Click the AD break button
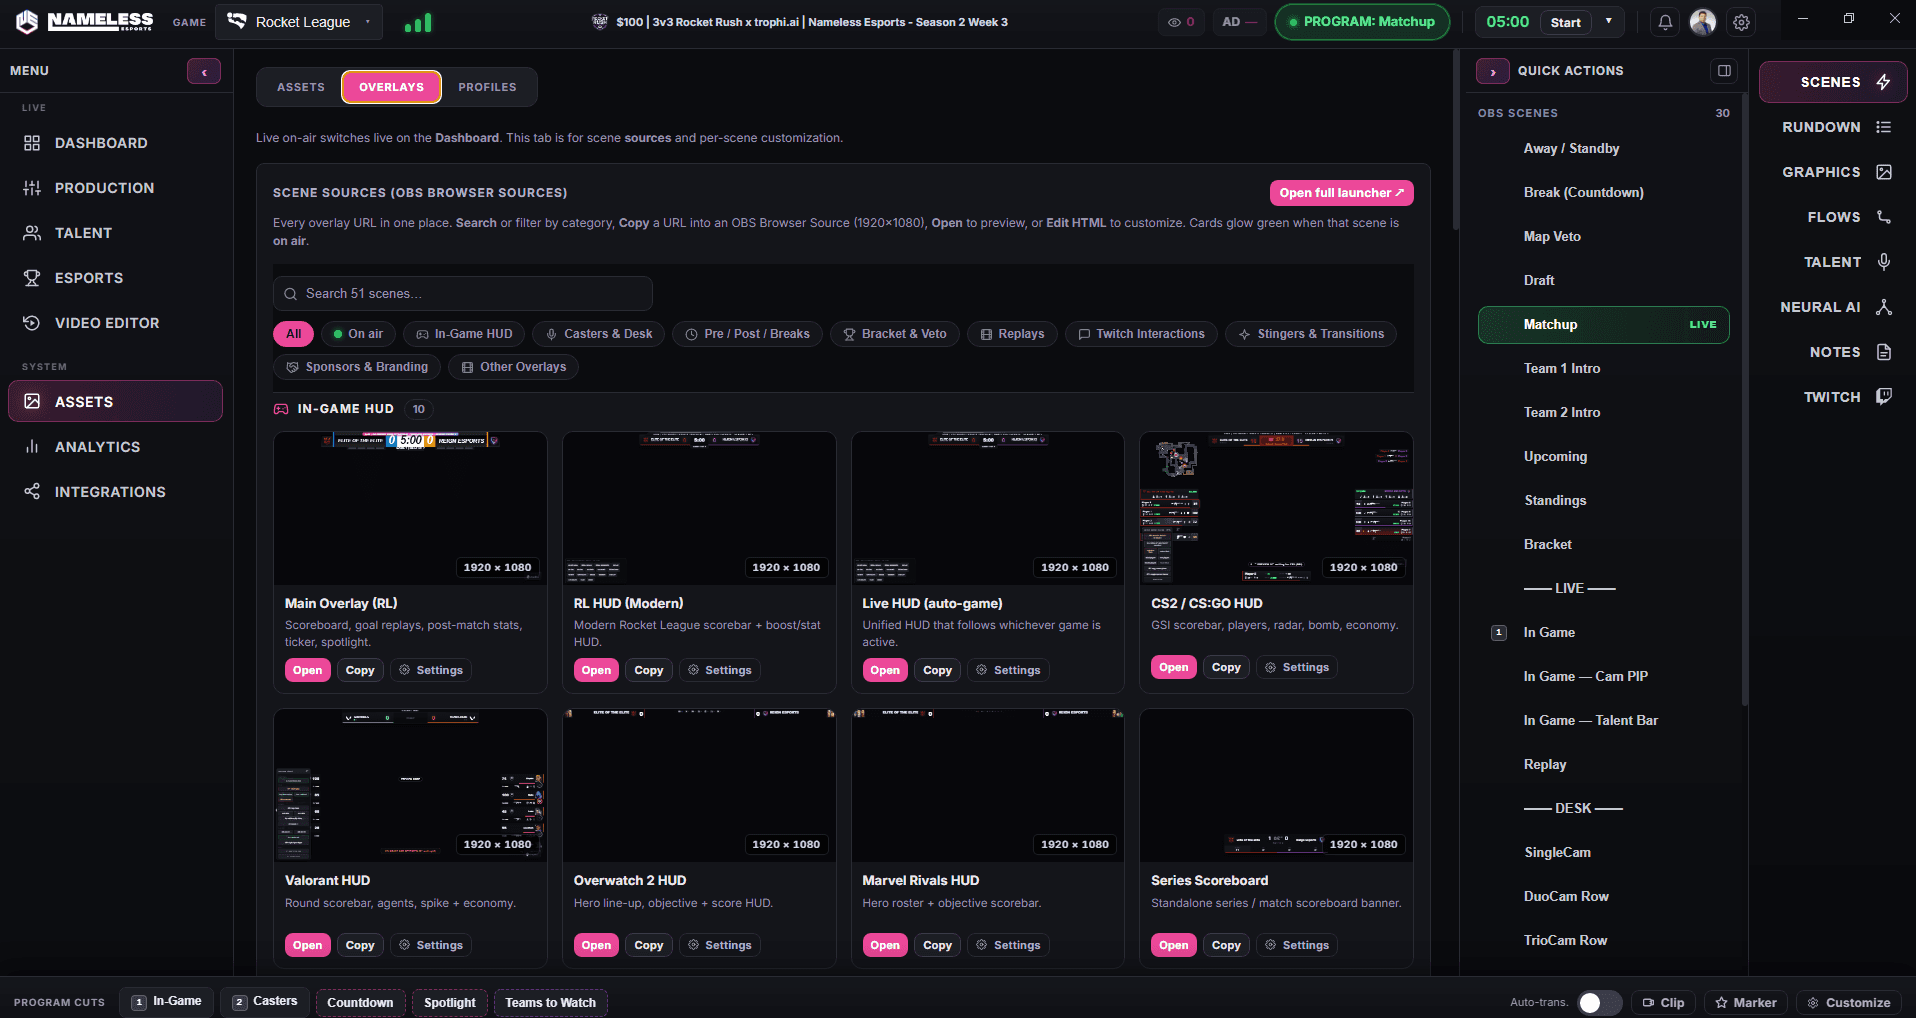The height and width of the screenshot is (1018, 1916). tap(1239, 22)
